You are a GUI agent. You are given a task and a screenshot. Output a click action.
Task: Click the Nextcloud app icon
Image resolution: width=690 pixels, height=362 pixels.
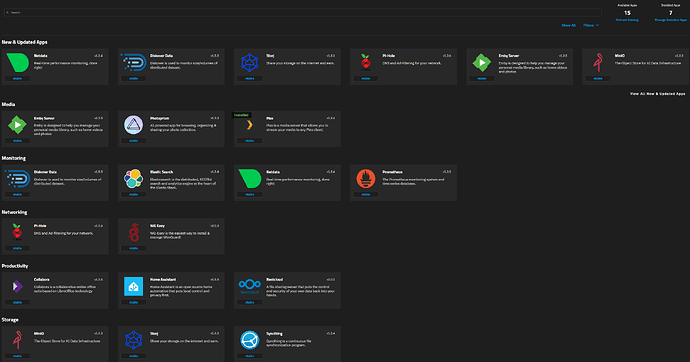pyautogui.click(x=250, y=286)
